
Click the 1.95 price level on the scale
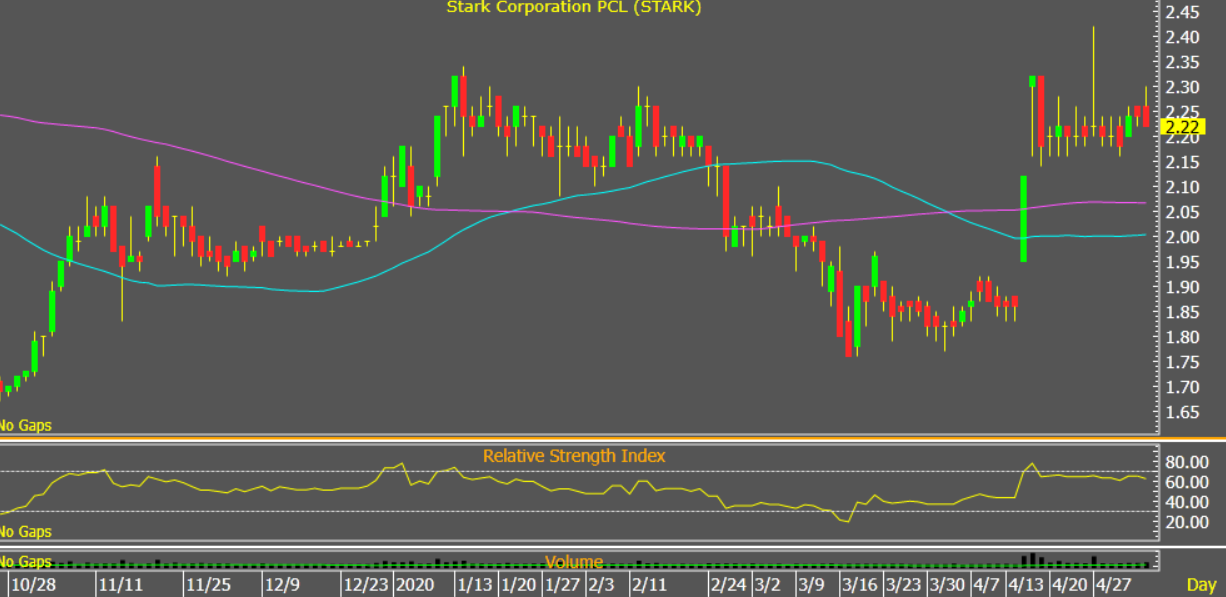point(1183,262)
